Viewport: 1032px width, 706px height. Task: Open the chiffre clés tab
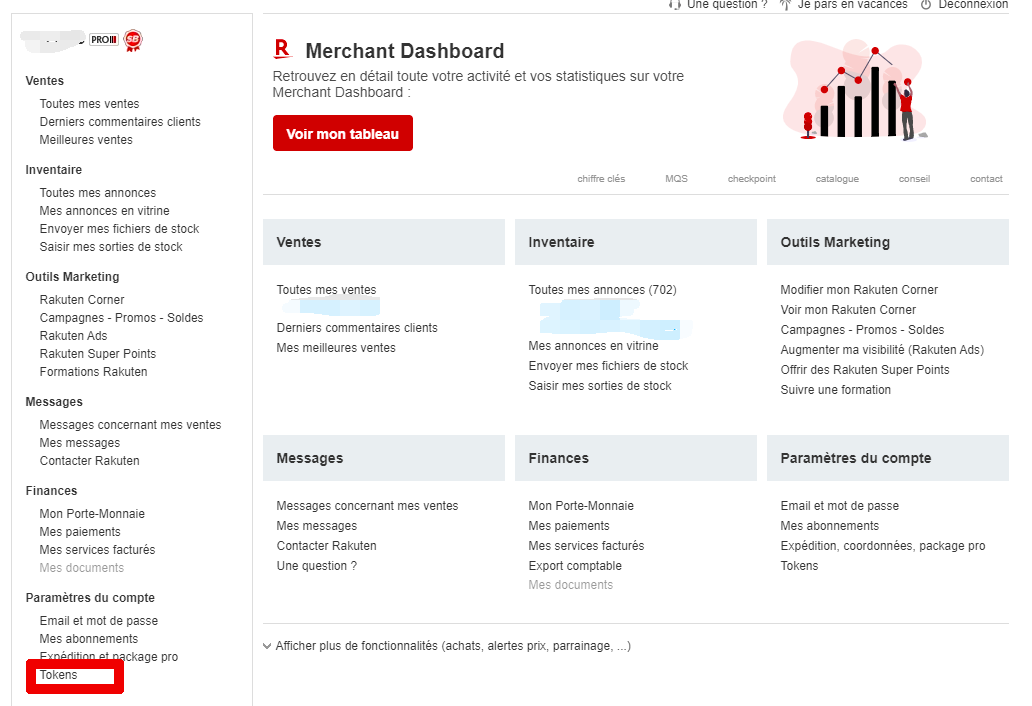(x=601, y=179)
